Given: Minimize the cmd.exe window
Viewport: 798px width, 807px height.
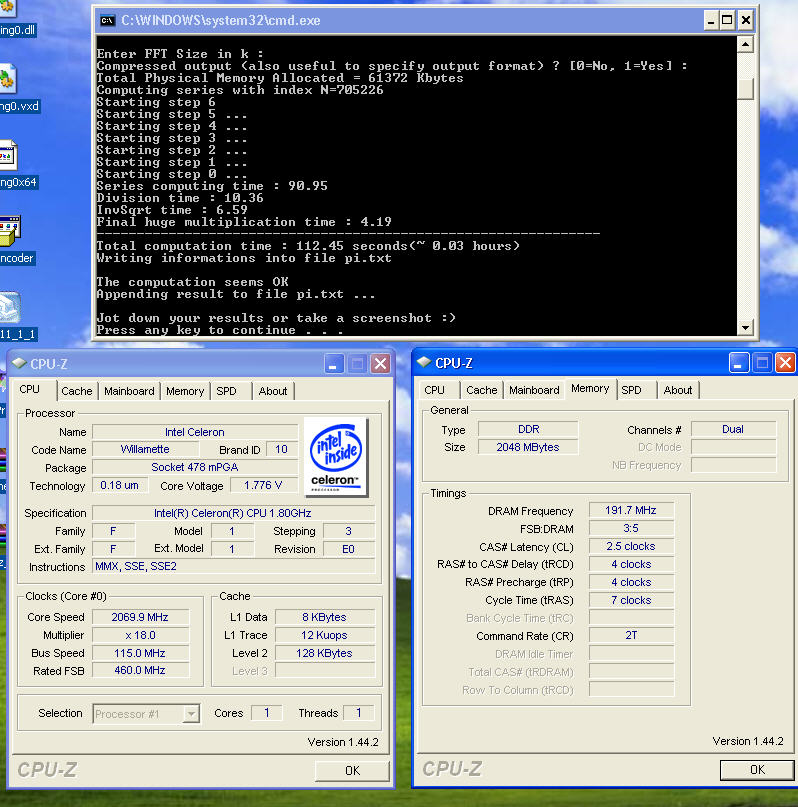Looking at the screenshot, I should click(711, 21).
